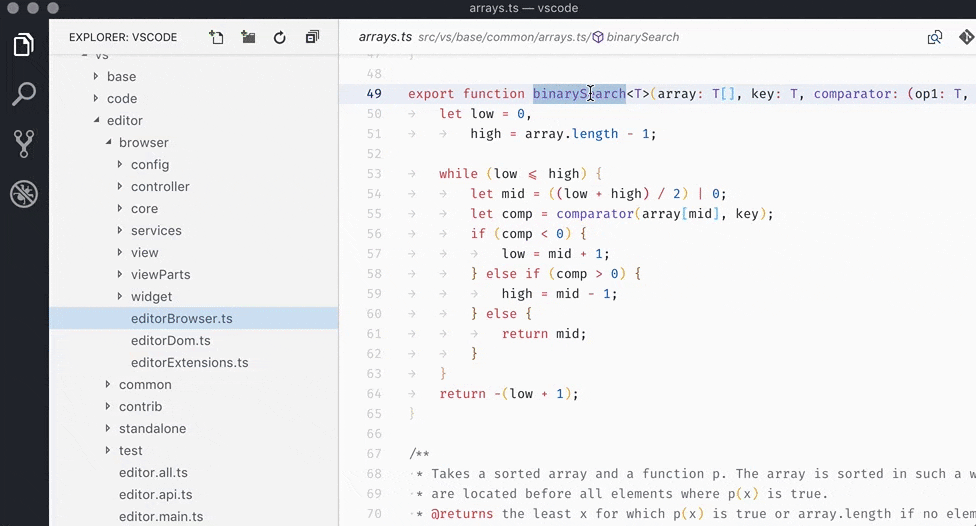Image resolution: width=976 pixels, height=526 pixels.
Task: Collapse all folders in Explorer
Action: pyautogui.click(x=312, y=37)
